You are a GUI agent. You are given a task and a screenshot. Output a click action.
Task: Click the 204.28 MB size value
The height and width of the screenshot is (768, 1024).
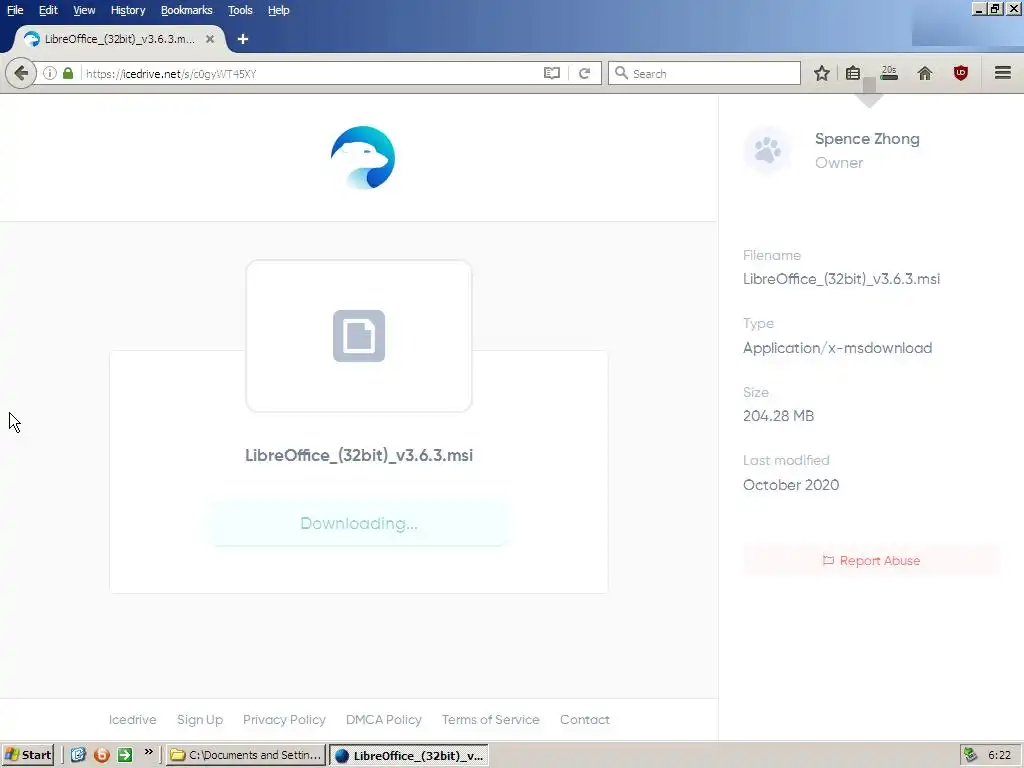(778, 416)
